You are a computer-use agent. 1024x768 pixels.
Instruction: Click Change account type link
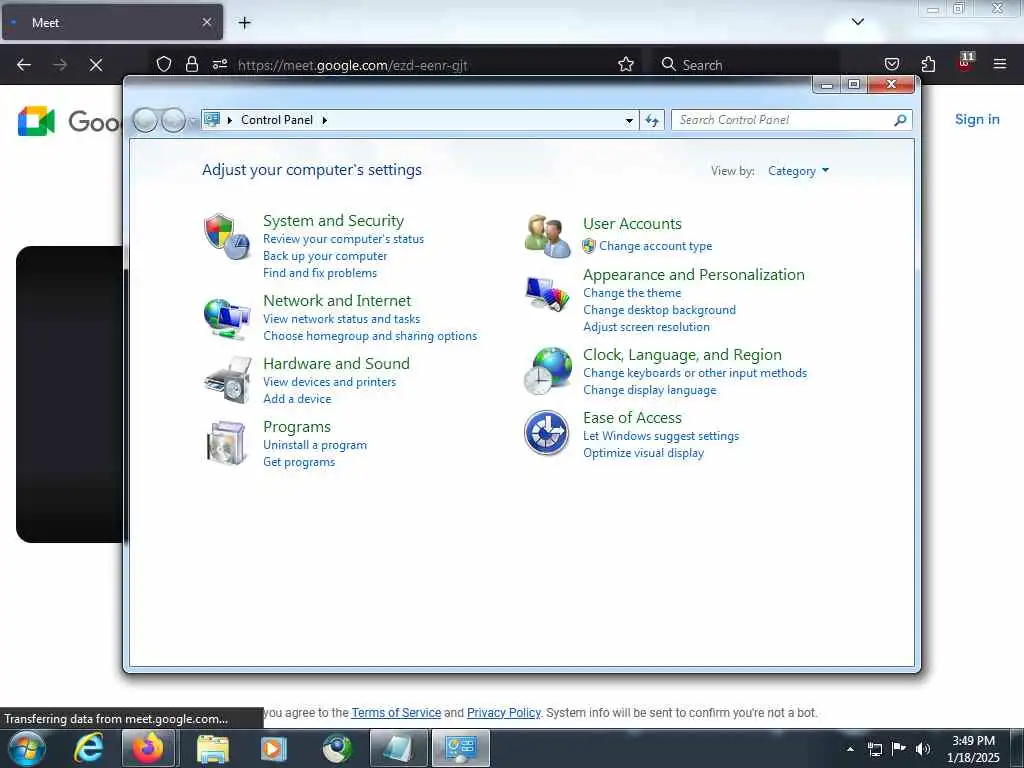click(x=655, y=246)
